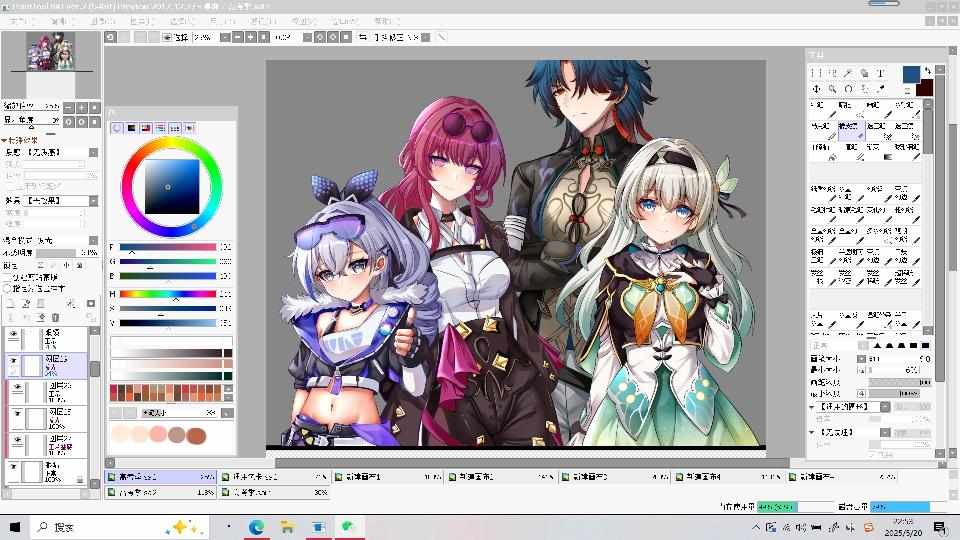Open the texture dropdown in paint effects
The image size is (960, 540).
click(93, 152)
